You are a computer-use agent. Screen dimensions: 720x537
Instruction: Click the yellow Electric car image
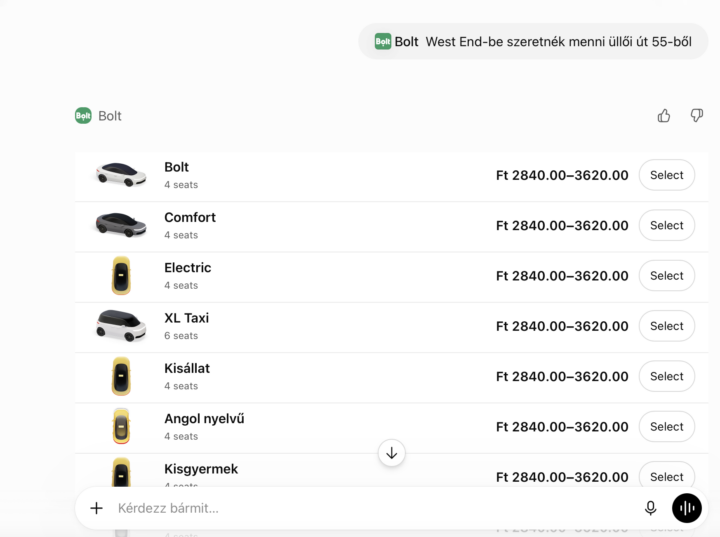[x=121, y=276]
